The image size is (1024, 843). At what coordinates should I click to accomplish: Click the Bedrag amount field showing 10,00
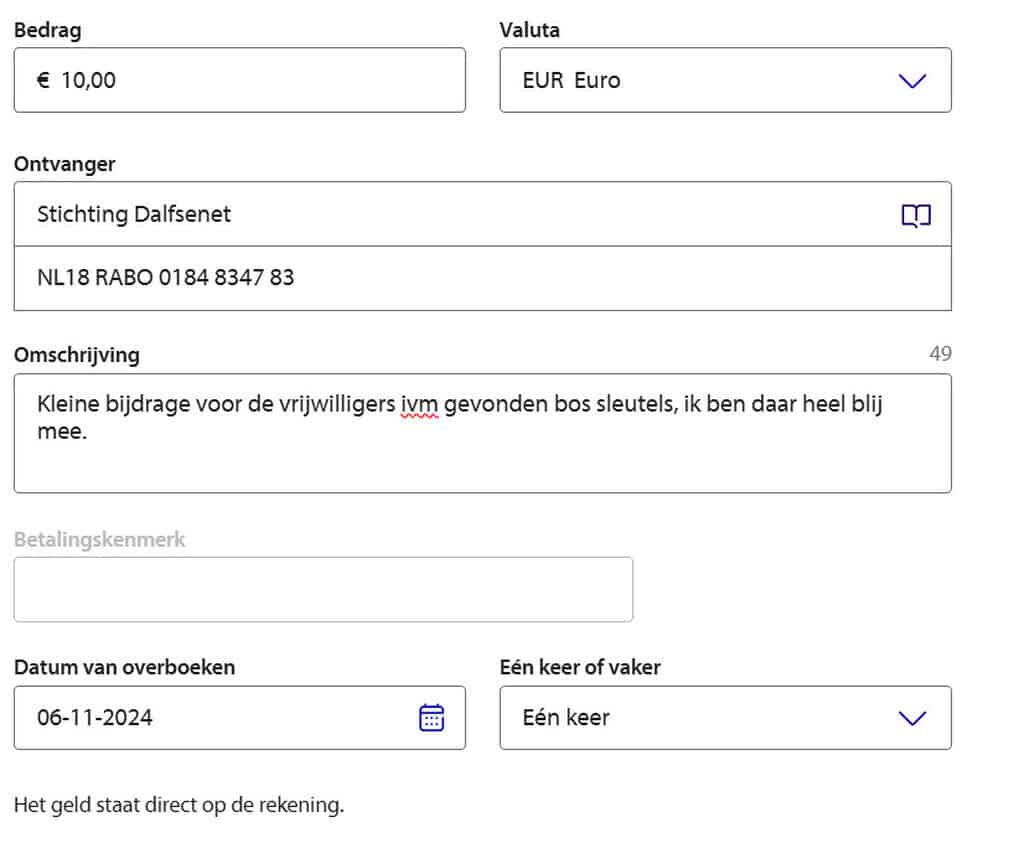pos(240,80)
